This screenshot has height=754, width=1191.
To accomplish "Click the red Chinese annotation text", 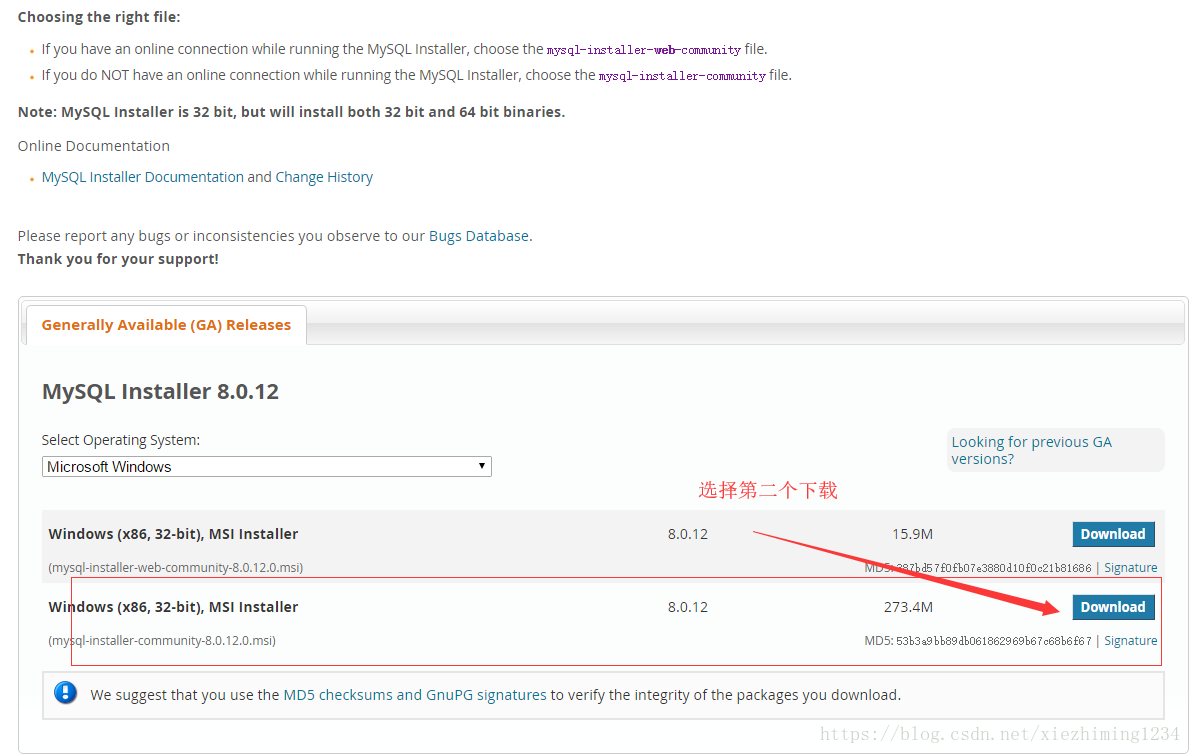I will [x=767, y=490].
